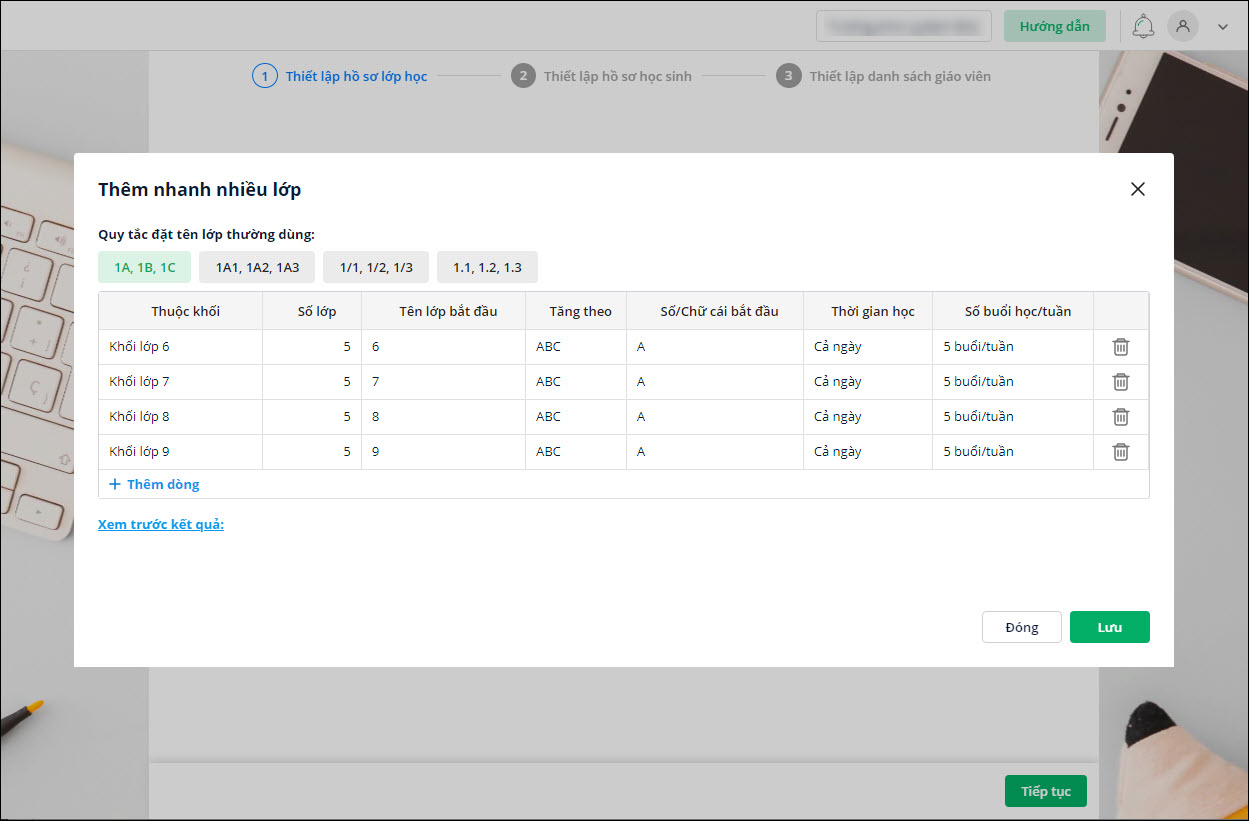Open Thuộc khối cell Khối lớp 6

181,347
